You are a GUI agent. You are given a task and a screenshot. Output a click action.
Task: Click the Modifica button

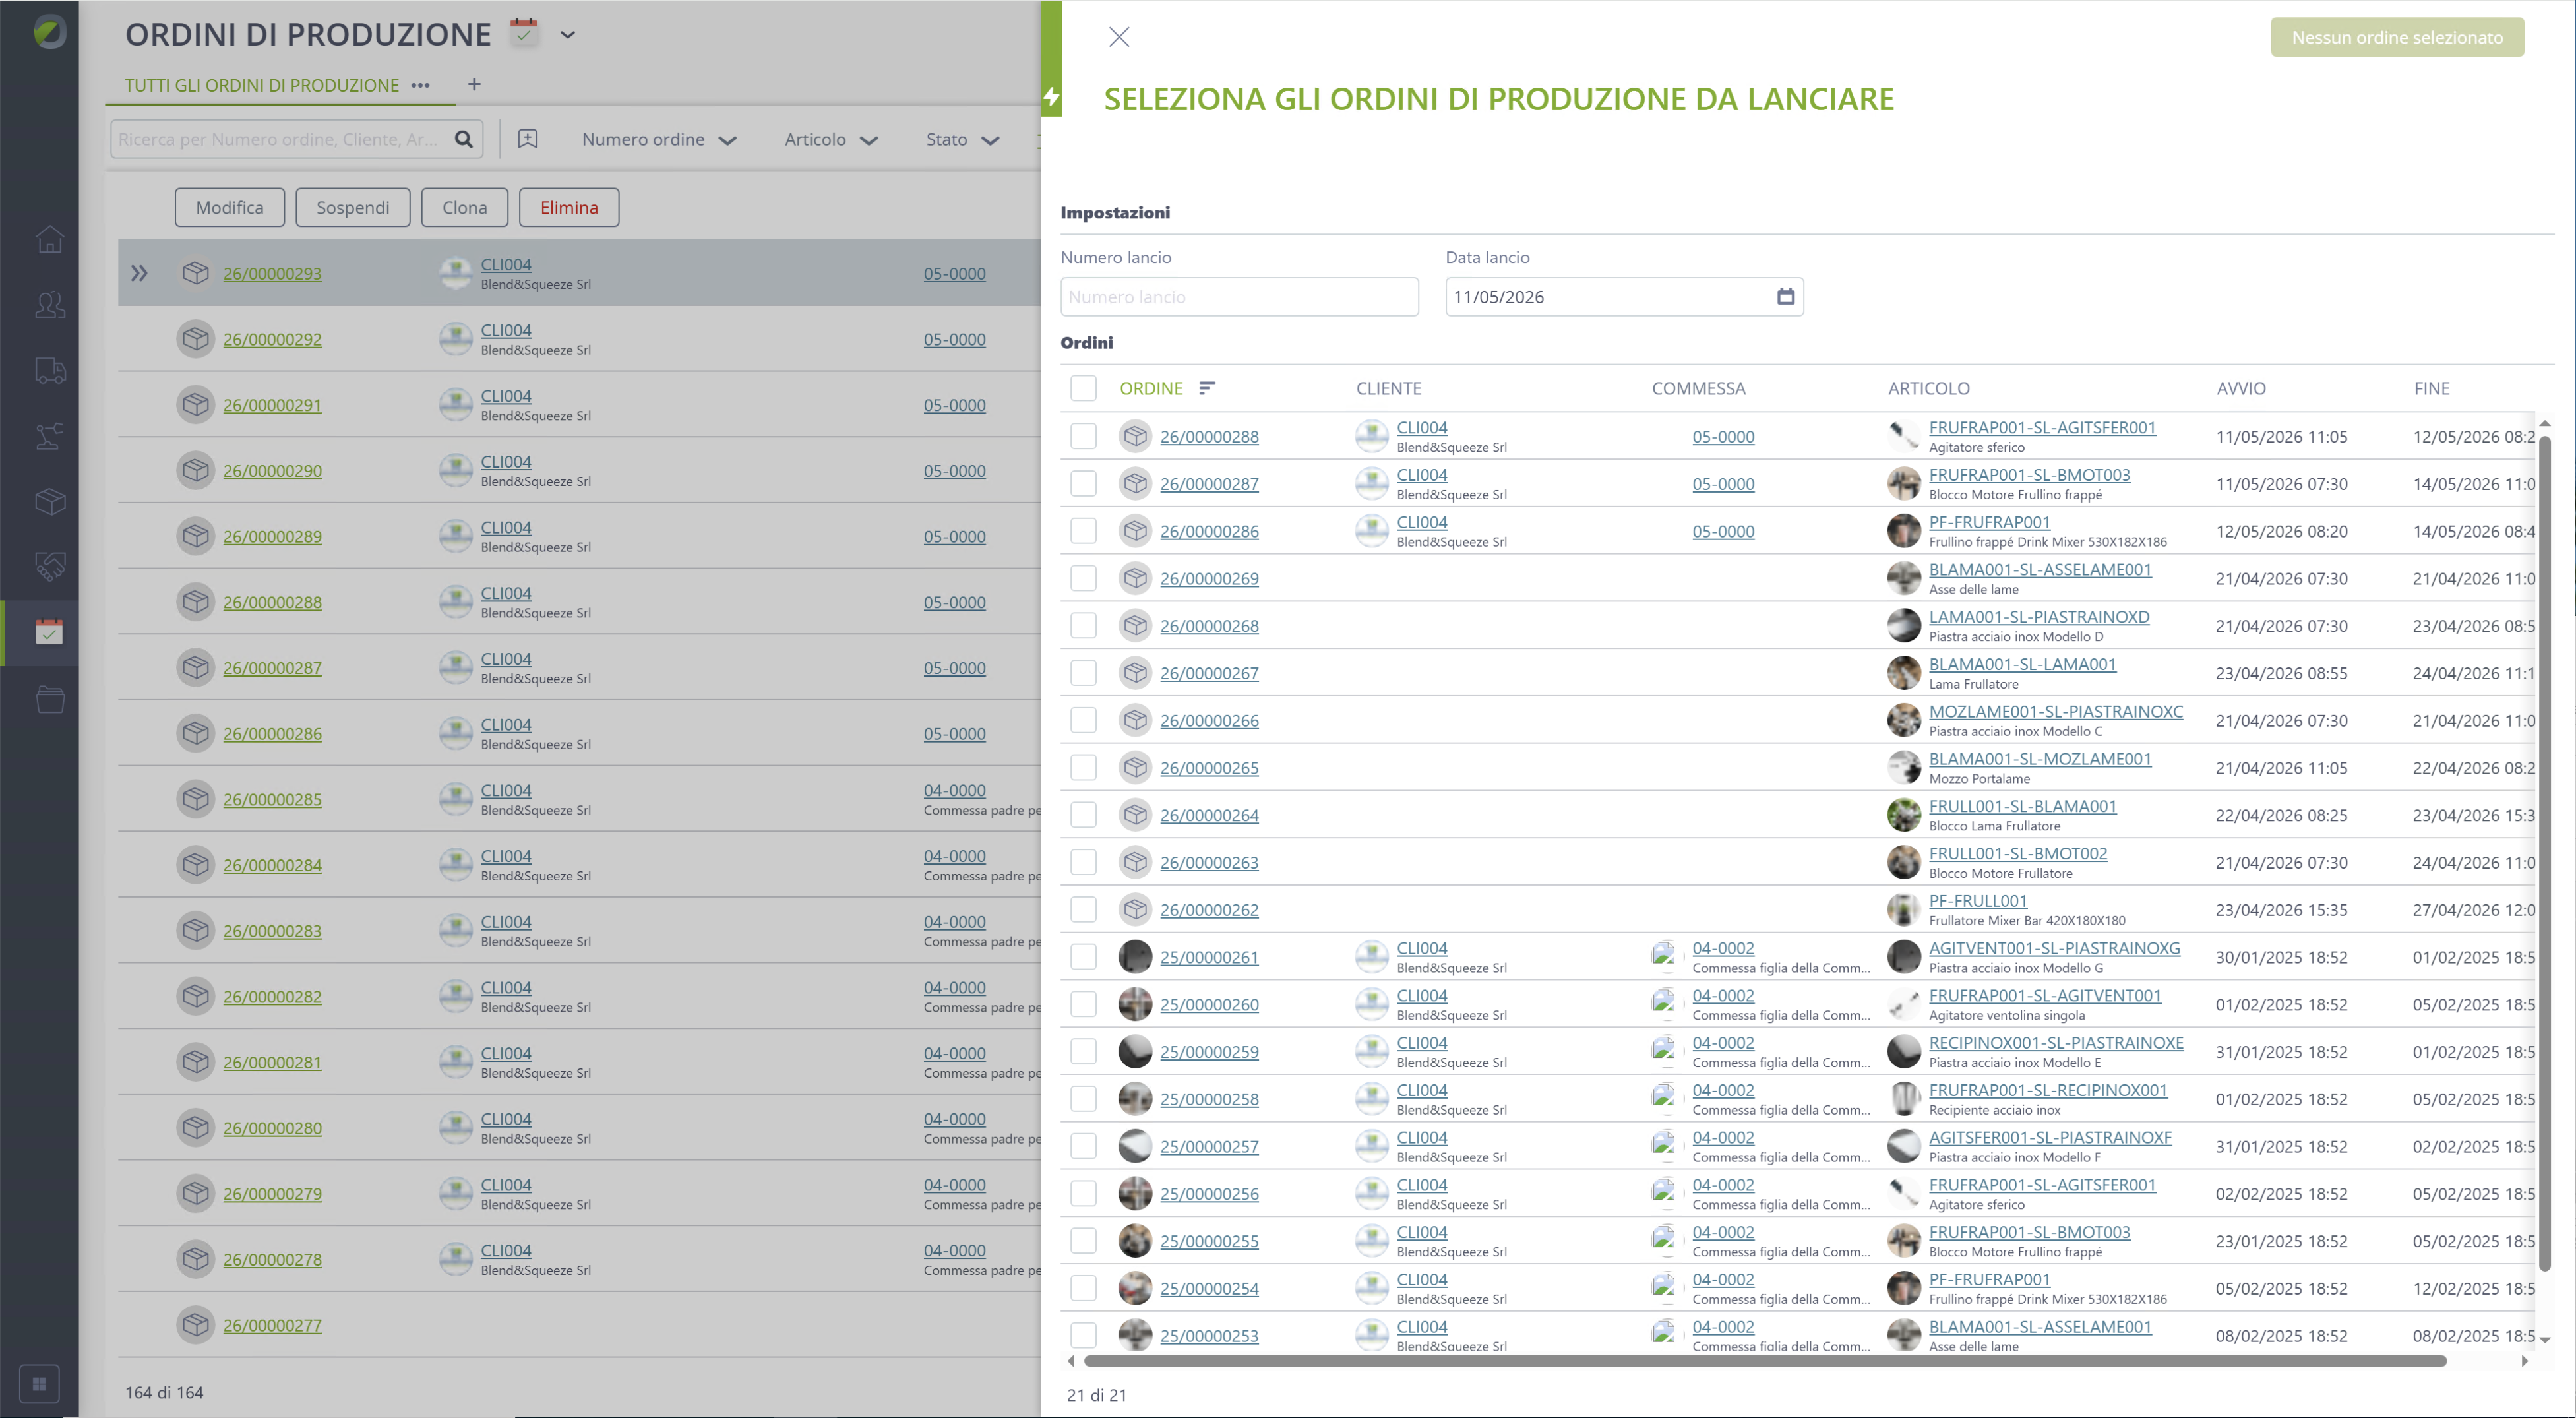tap(230, 207)
